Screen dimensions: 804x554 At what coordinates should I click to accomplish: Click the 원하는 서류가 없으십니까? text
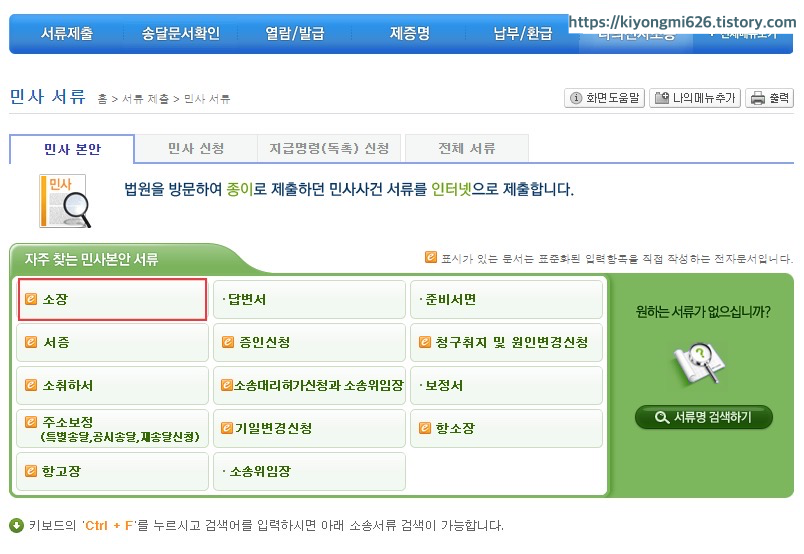coord(703,311)
